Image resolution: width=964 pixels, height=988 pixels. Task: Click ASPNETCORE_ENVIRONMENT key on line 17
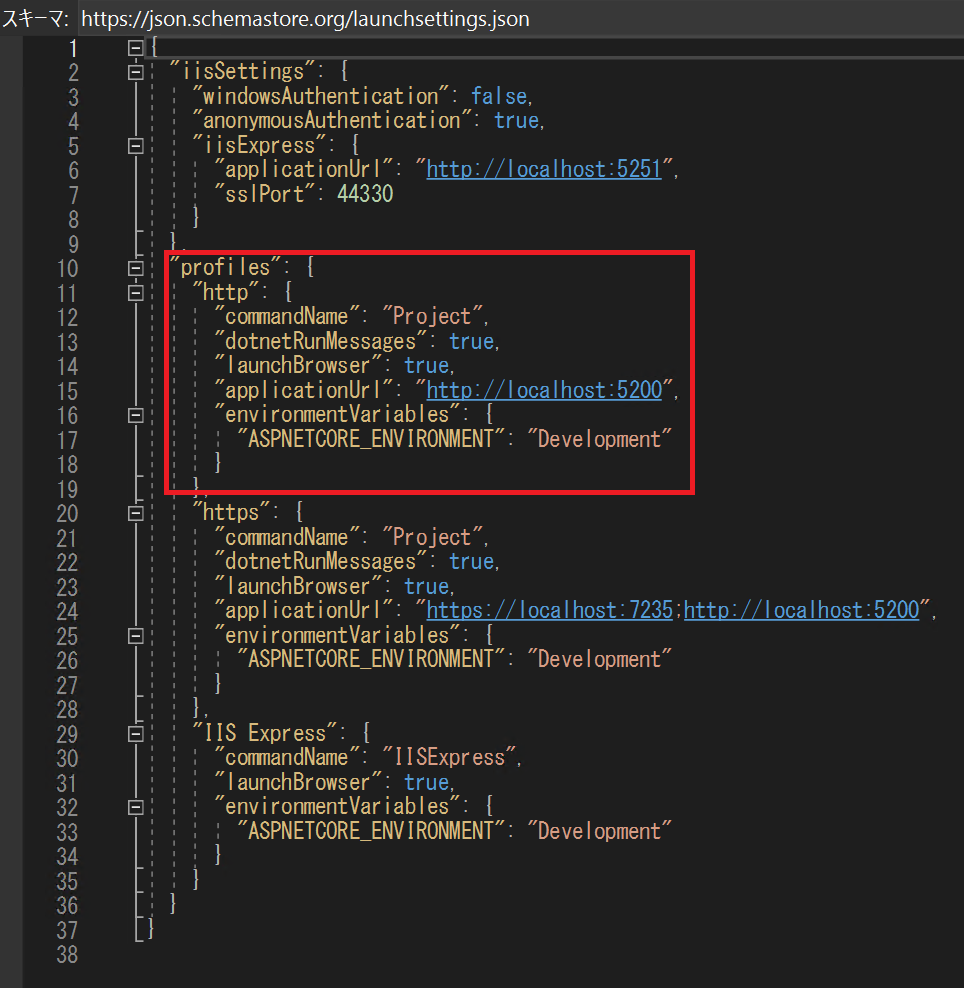[370, 439]
